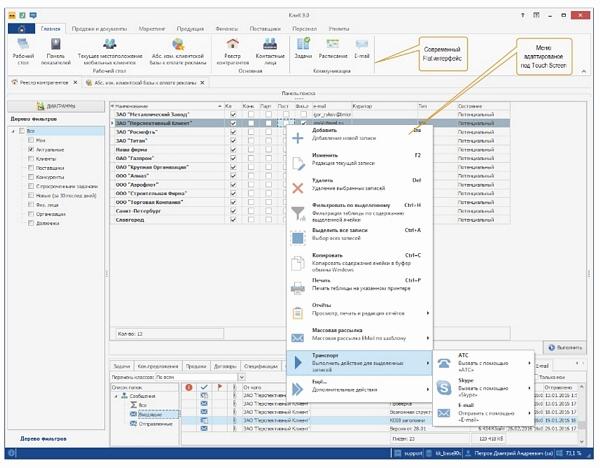Click the ATC phone icon in submenu
The image size is (600, 468).
[443, 364]
